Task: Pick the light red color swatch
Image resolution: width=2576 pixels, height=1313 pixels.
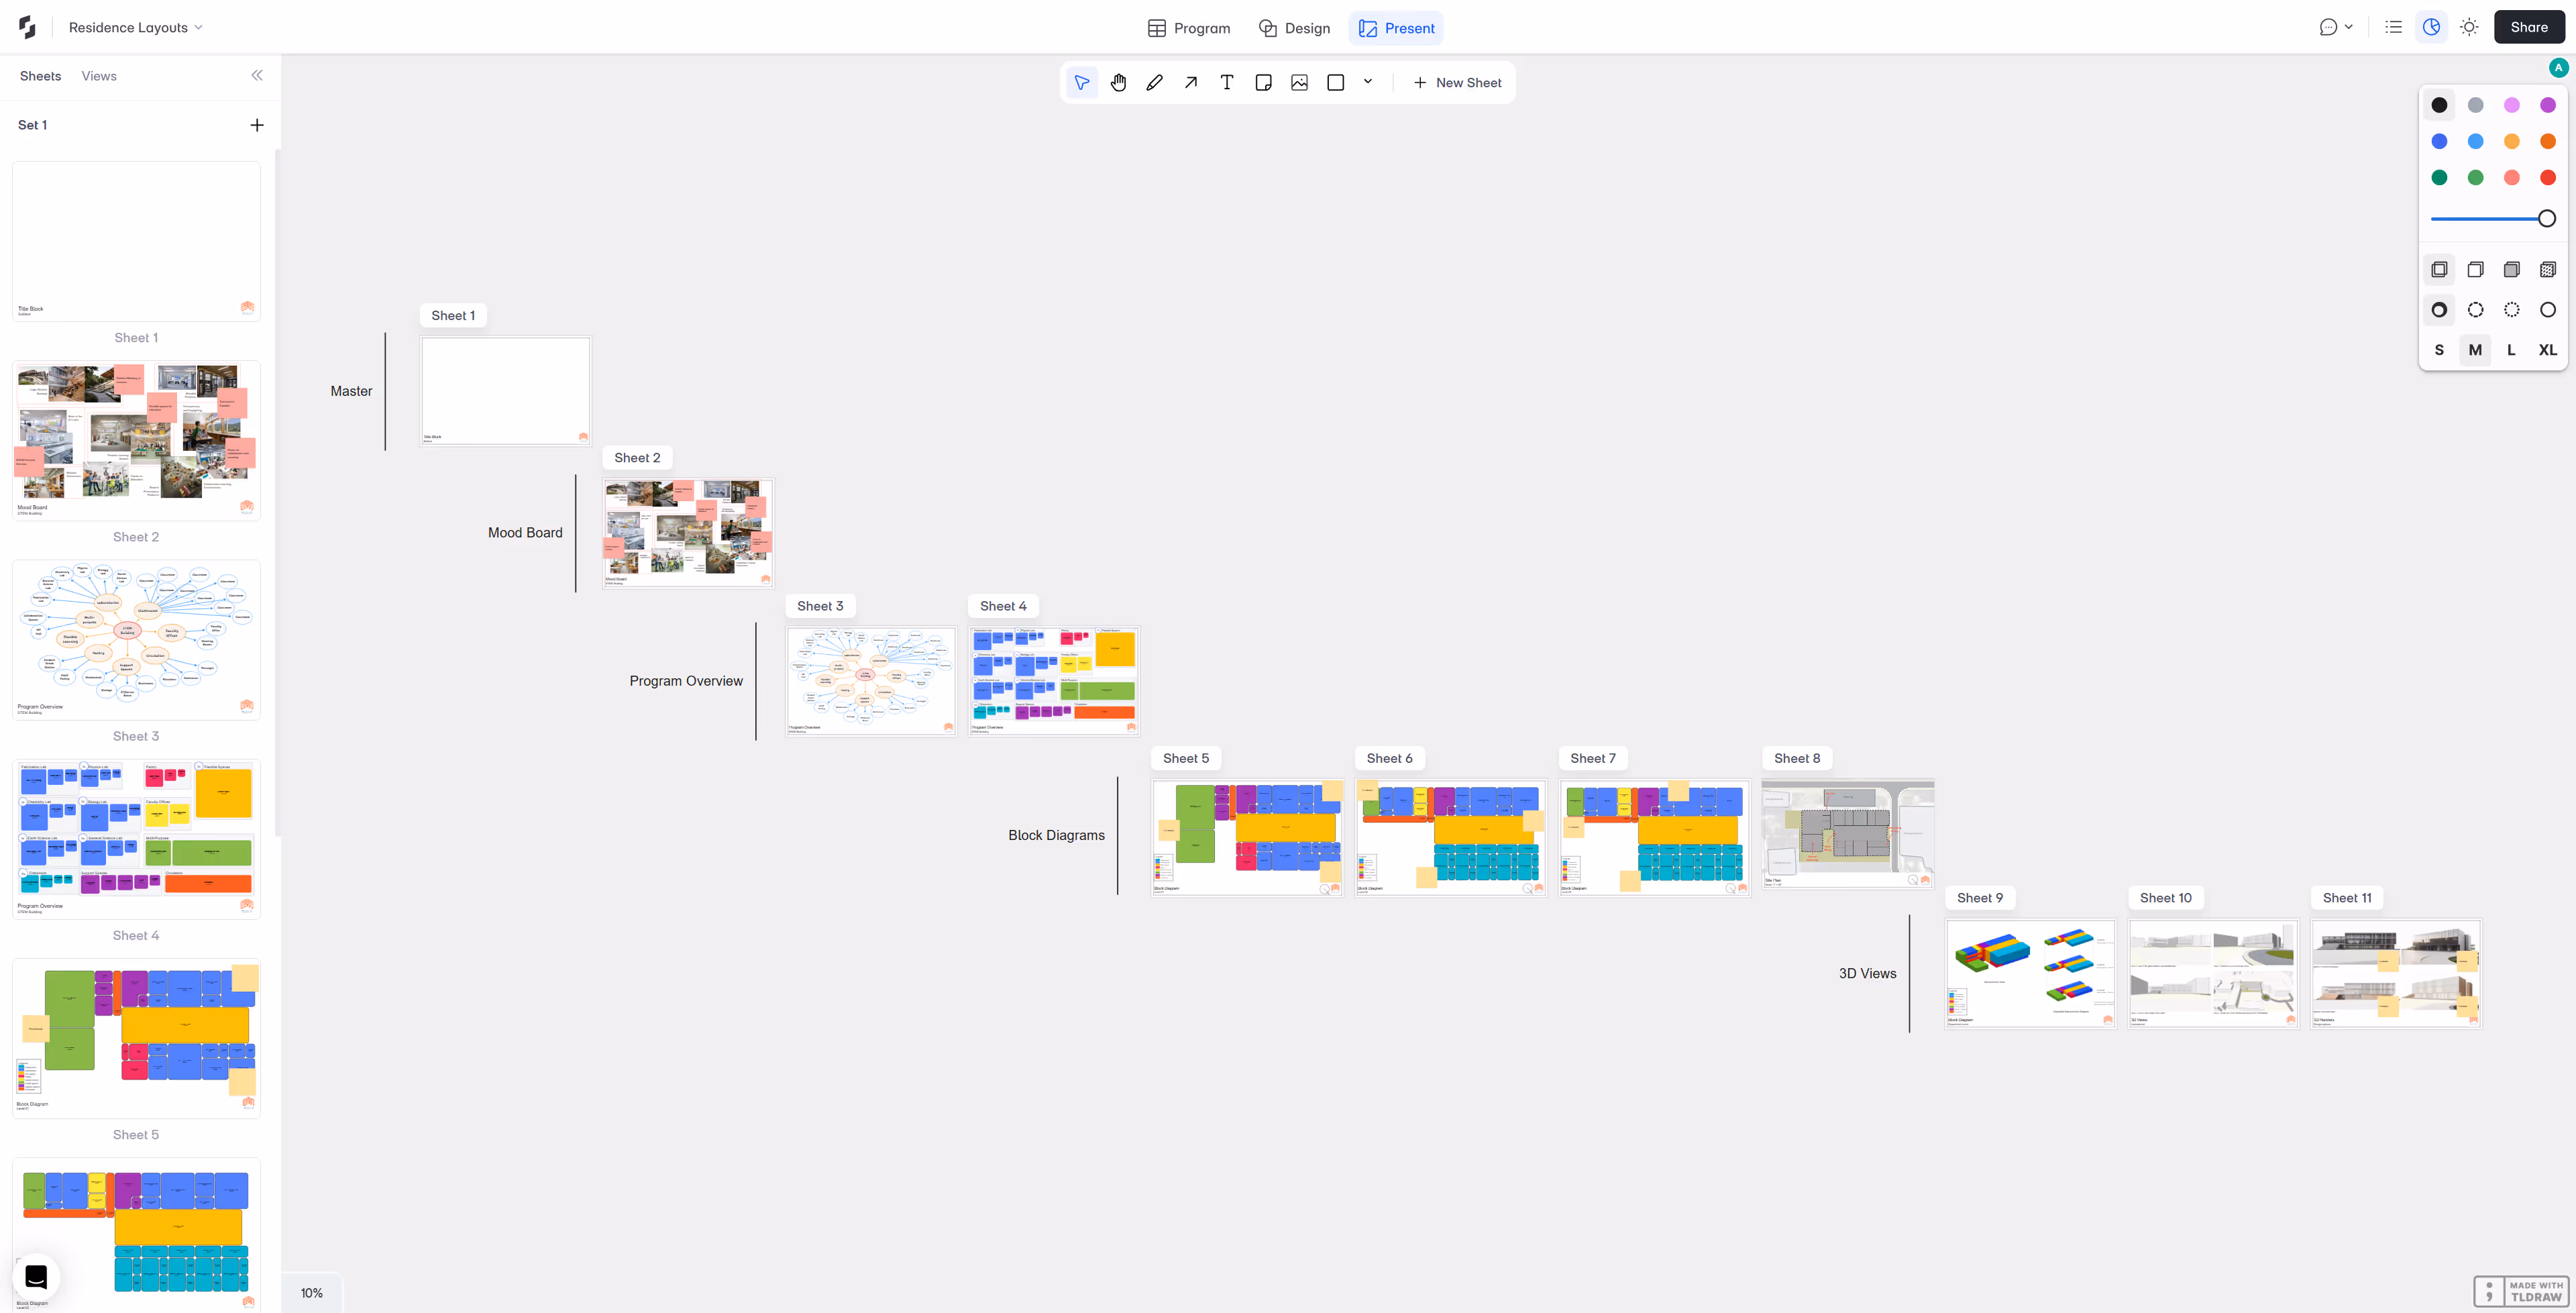Action: pos(2511,177)
